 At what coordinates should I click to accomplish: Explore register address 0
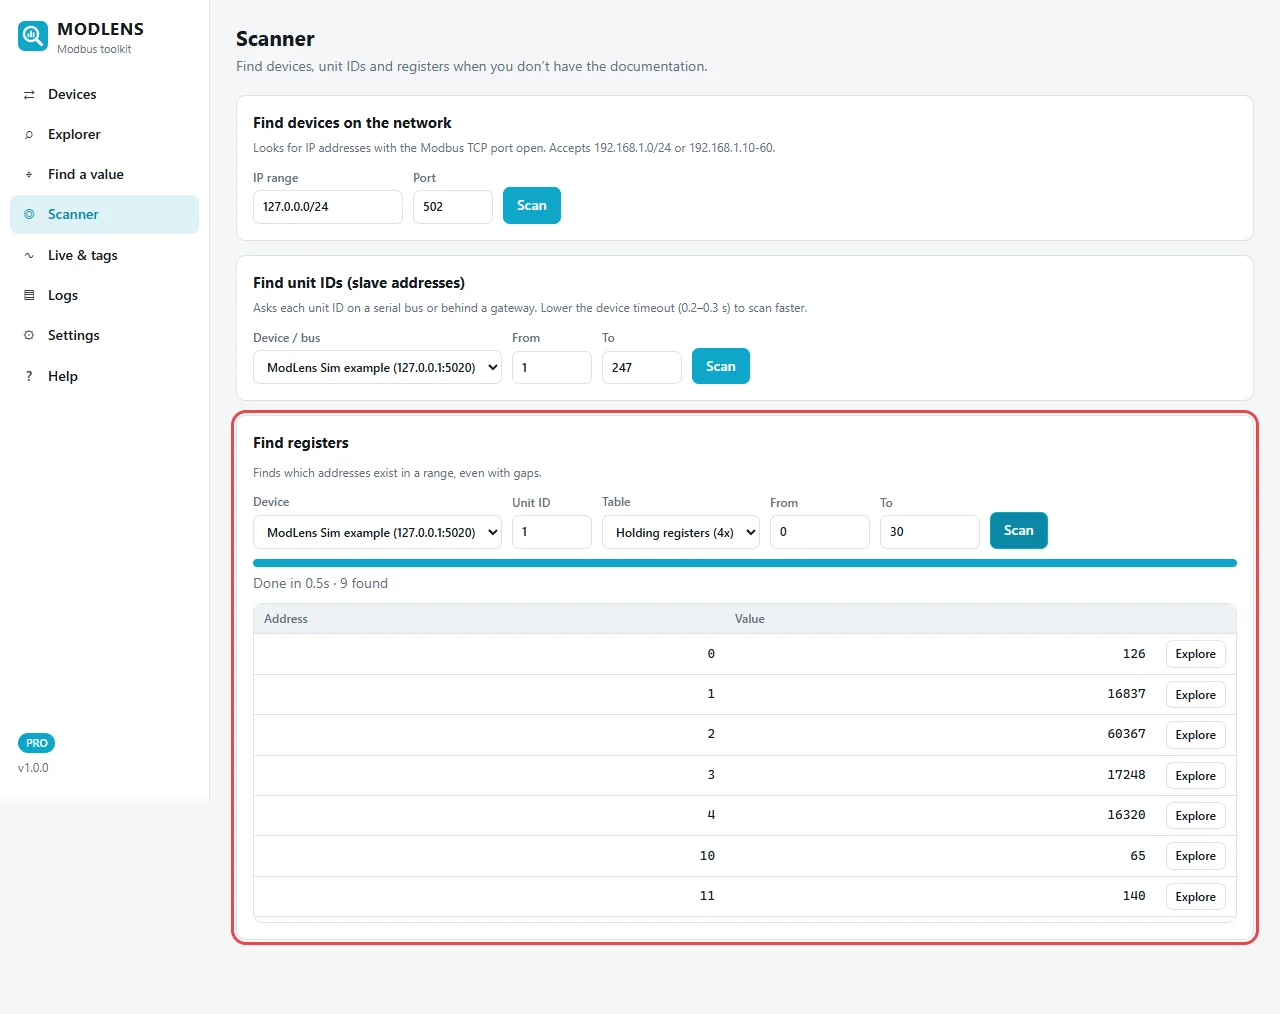1196,654
